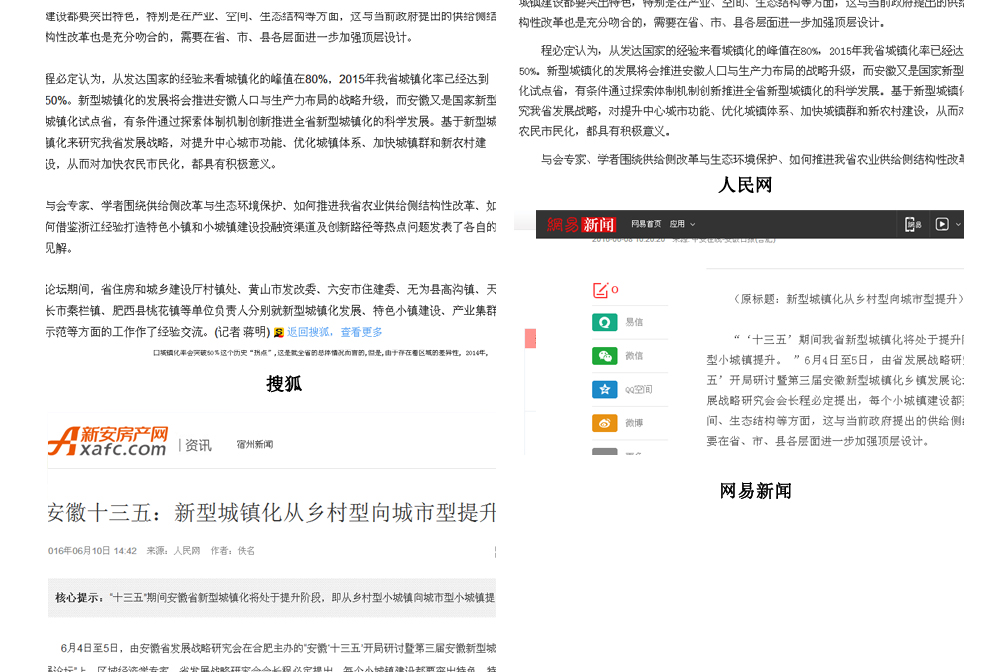Expand the chevron beside the video icon
This screenshot has width=1002, height=672.
pyautogui.click(x=959, y=224)
